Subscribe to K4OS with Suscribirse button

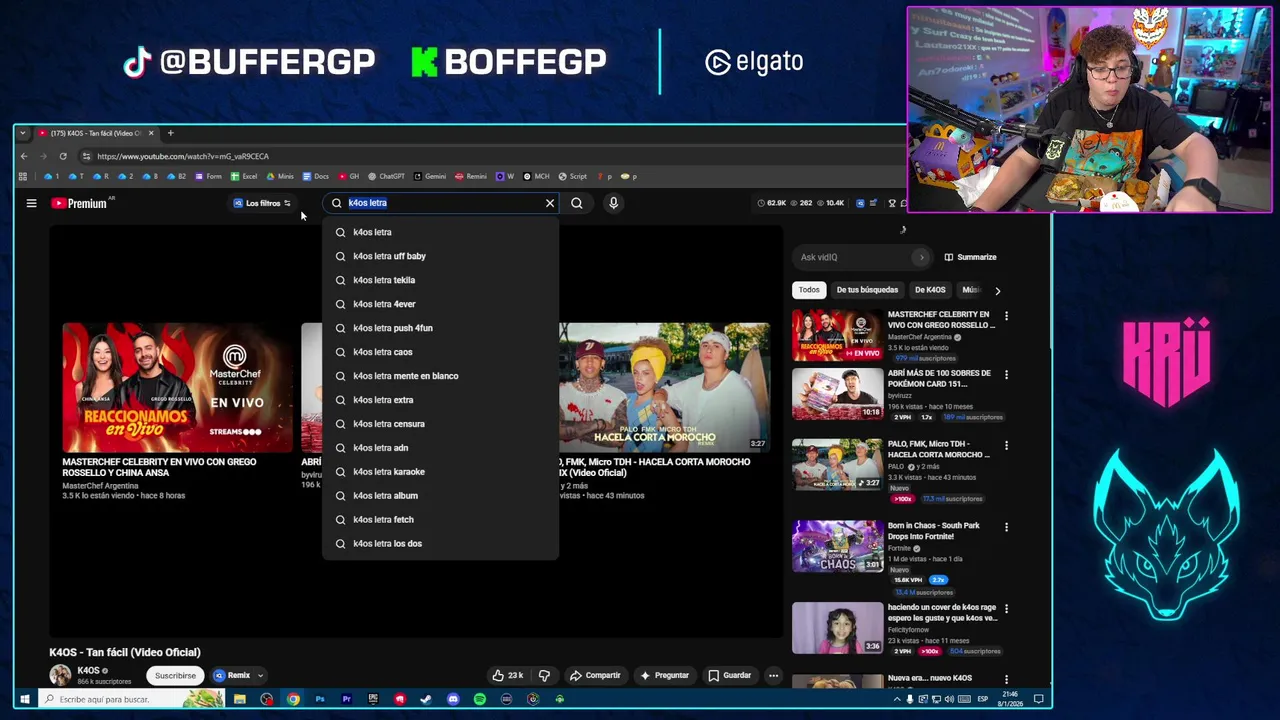click(x=175, y=676)
